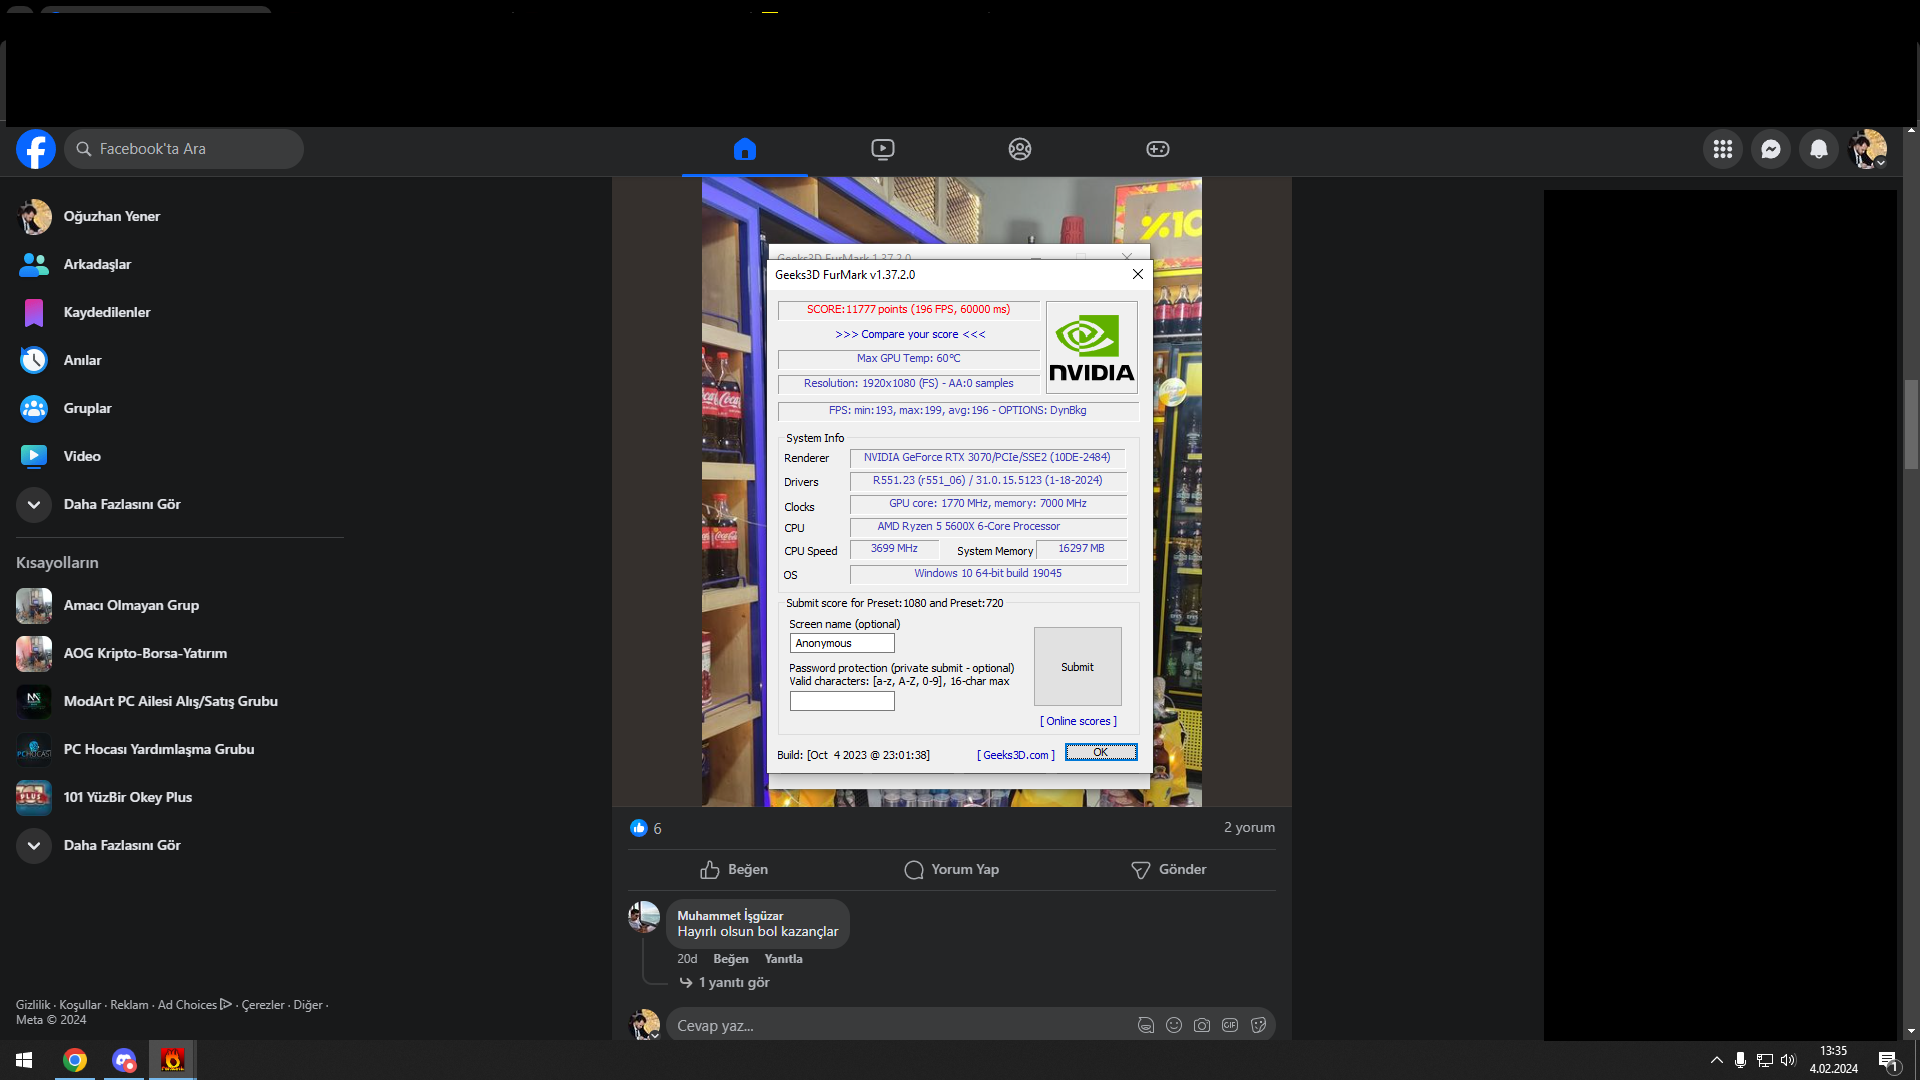Image resolution: width=1920 pixels, height=1080 pixels.
Task: Open avatar sticker picker in comment box
Action: click(x=1146, y=1025)
